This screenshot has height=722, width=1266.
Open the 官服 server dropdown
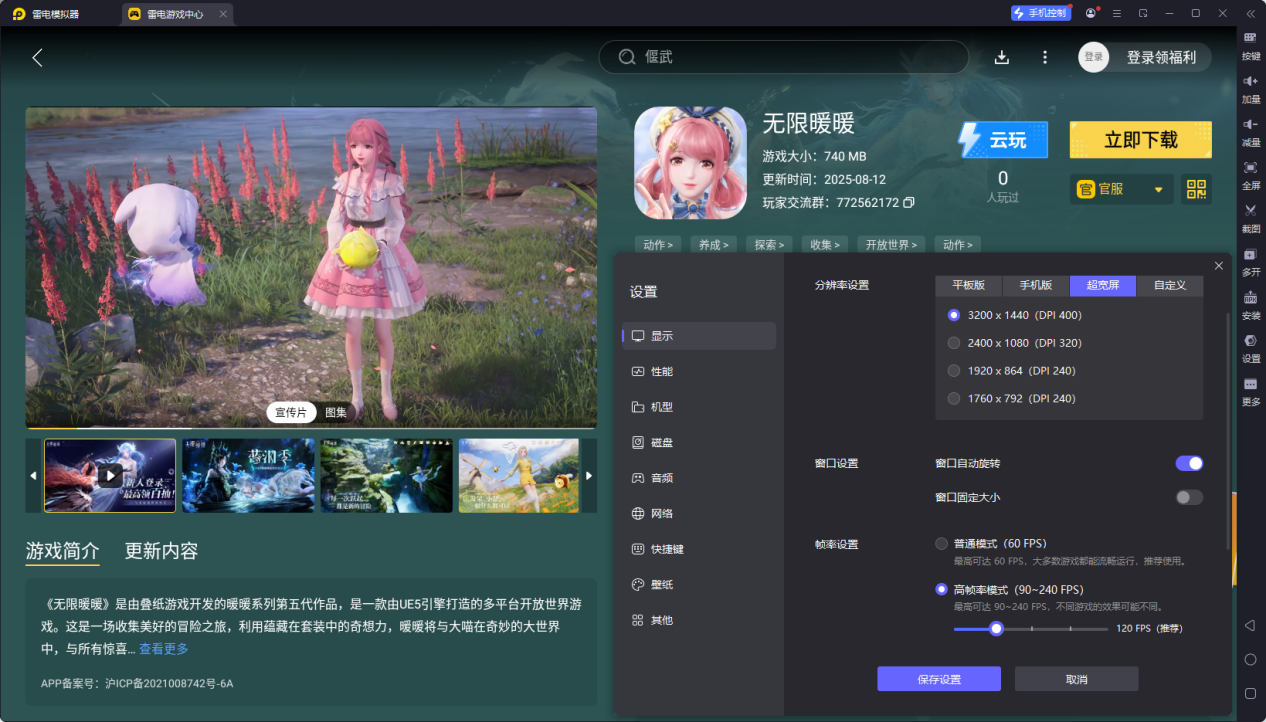click(x=1122, y=189)
